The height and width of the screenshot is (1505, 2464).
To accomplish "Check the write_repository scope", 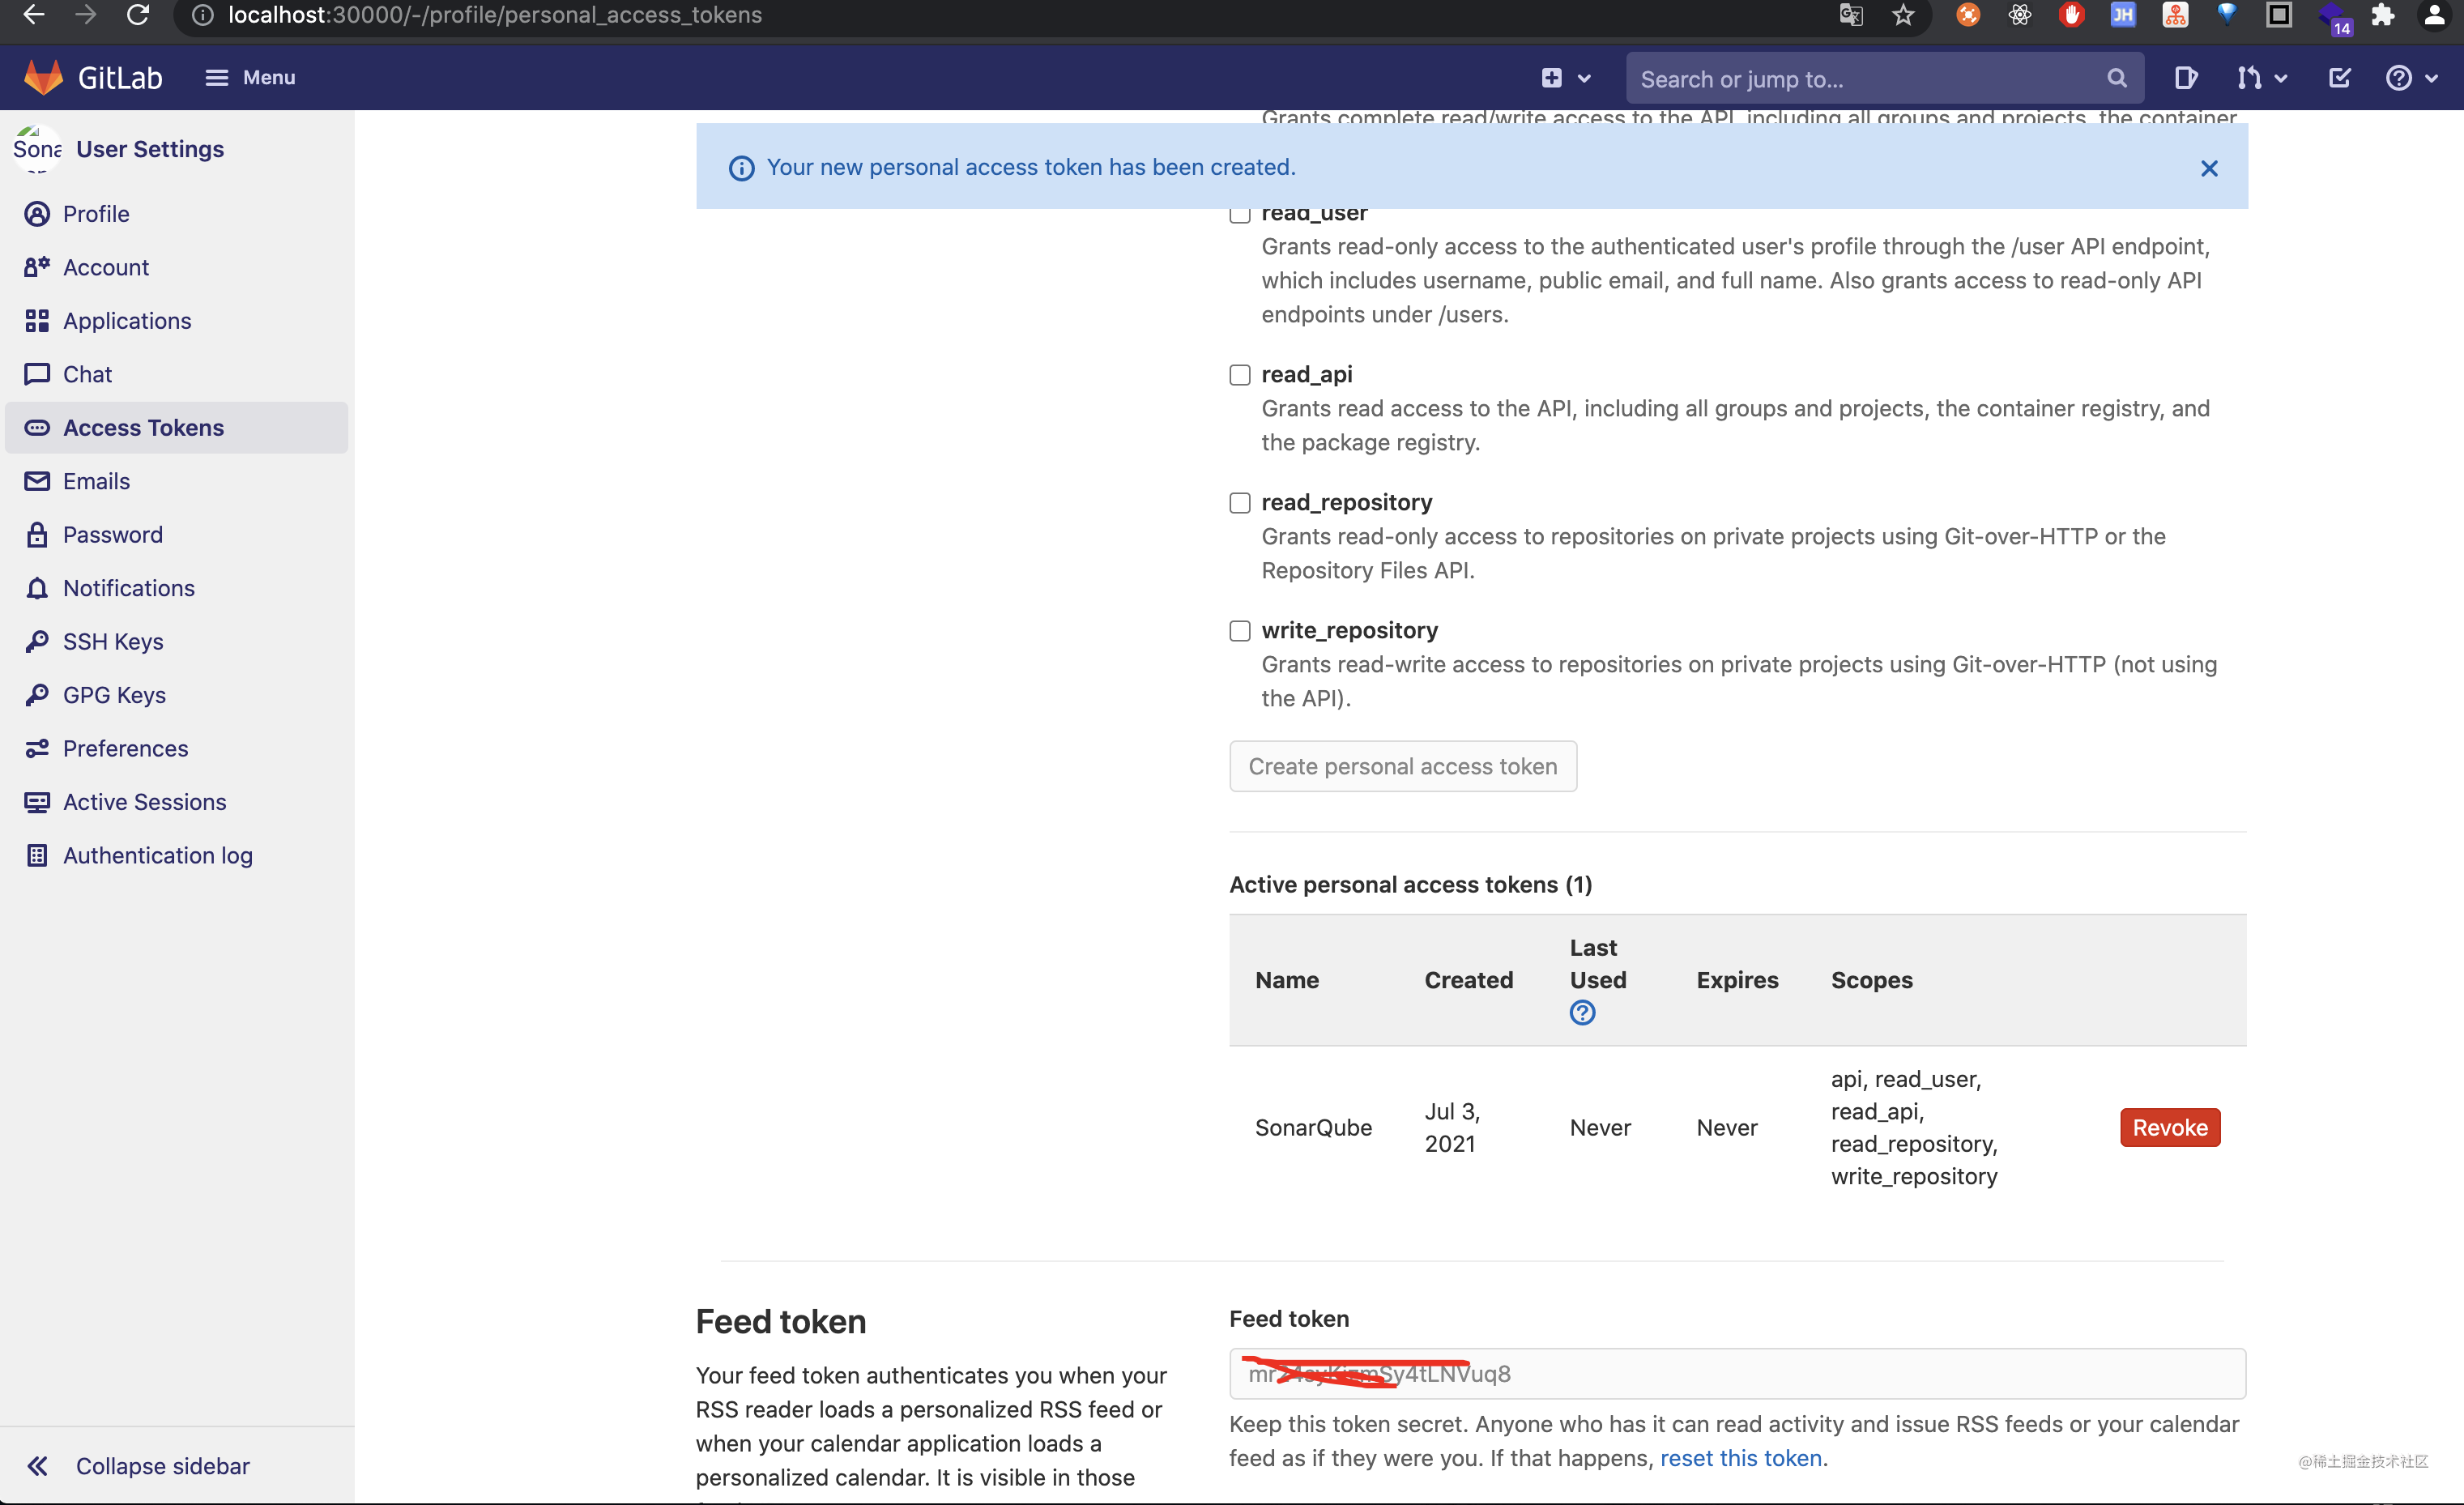I will pos(1239,630).
